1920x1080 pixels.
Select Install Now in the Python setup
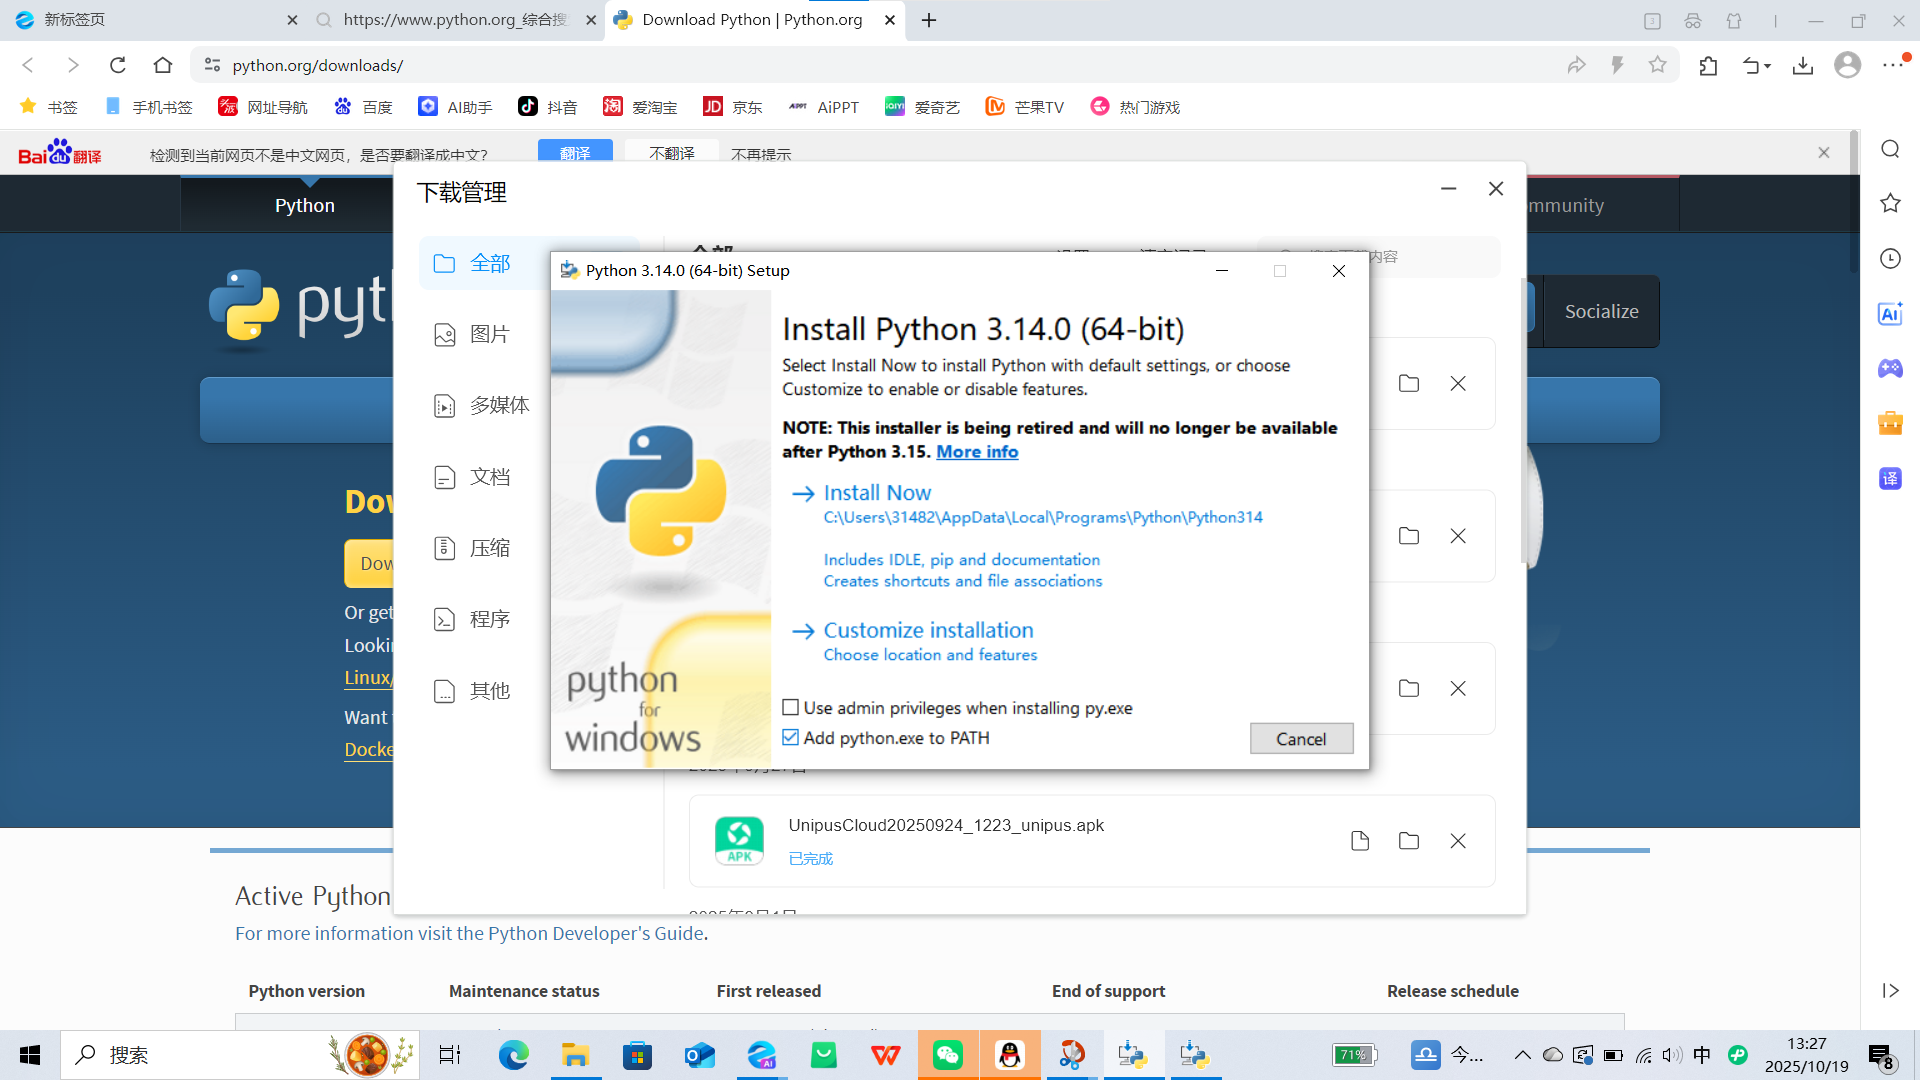pos(875,492)
